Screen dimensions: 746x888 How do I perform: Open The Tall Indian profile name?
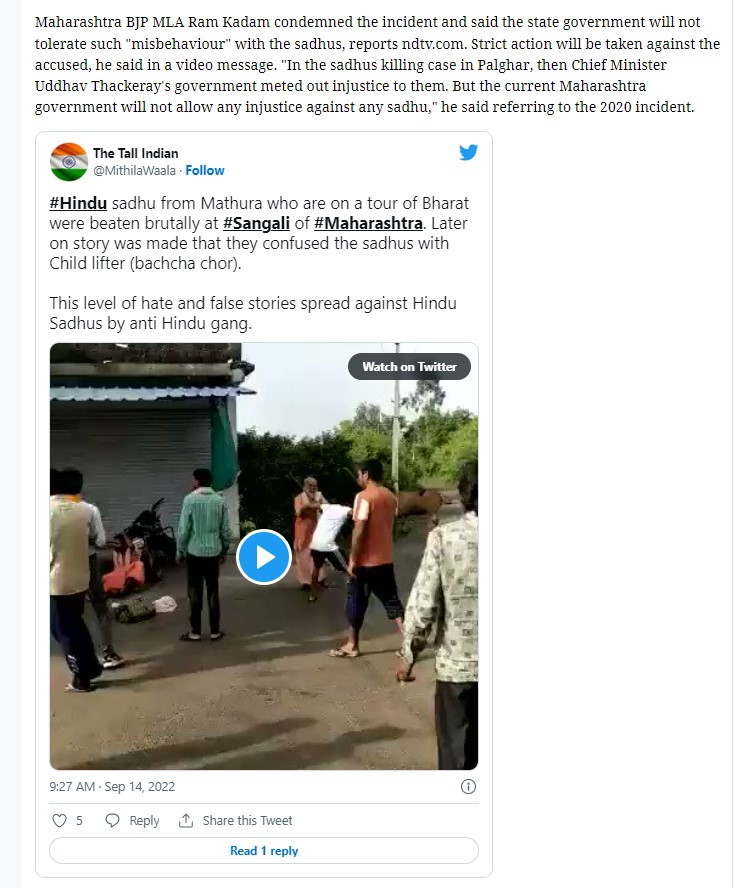coord(136,153)
